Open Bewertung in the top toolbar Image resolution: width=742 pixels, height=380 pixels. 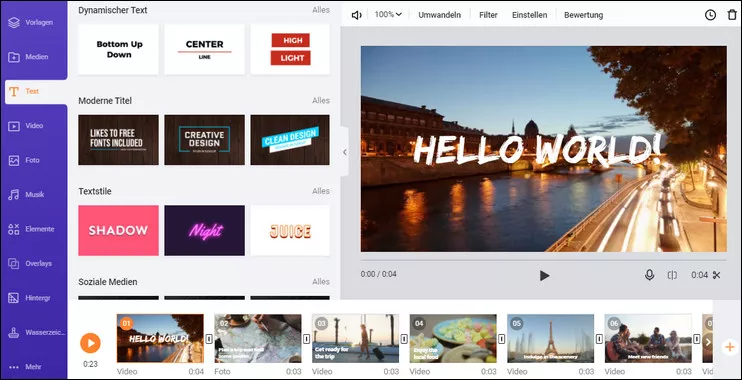pyautogui.click(x=583, y=15)
